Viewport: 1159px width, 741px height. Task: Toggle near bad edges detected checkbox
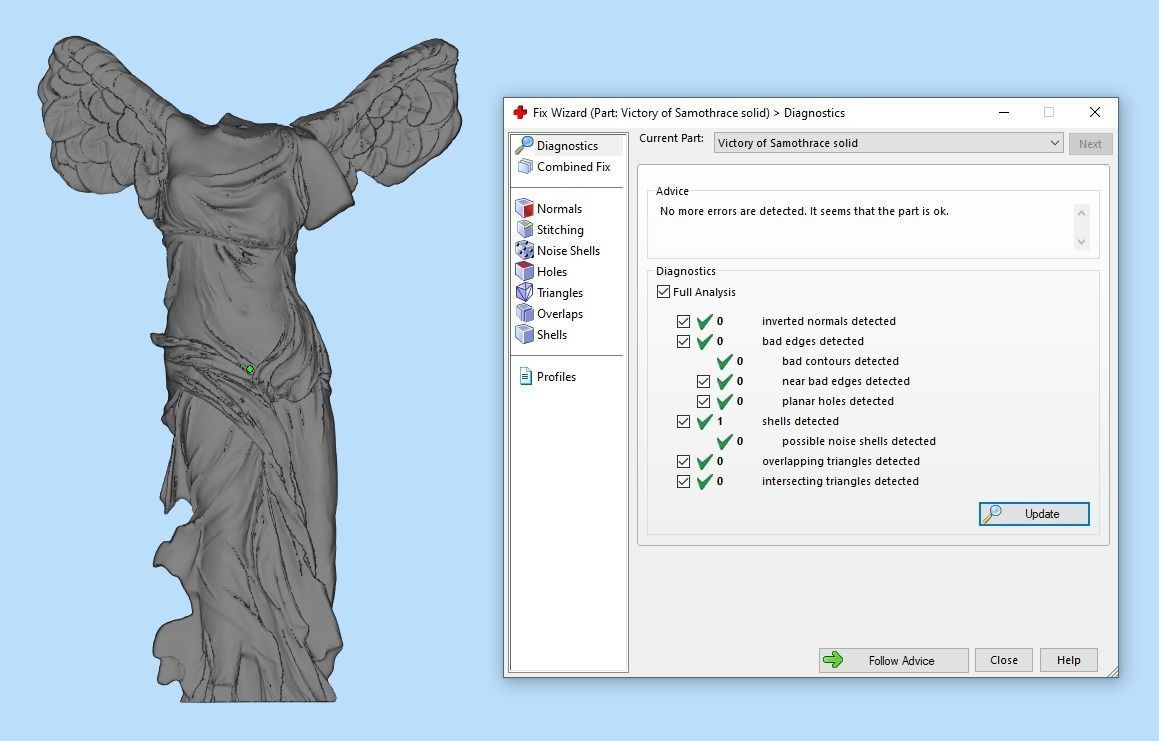[703, 381]
